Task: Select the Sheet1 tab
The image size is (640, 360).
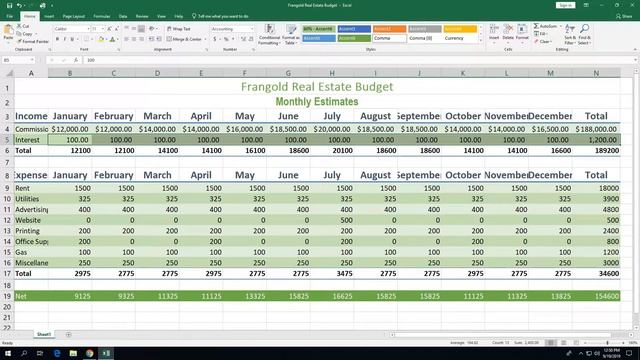Action: (x=44, y=334)
